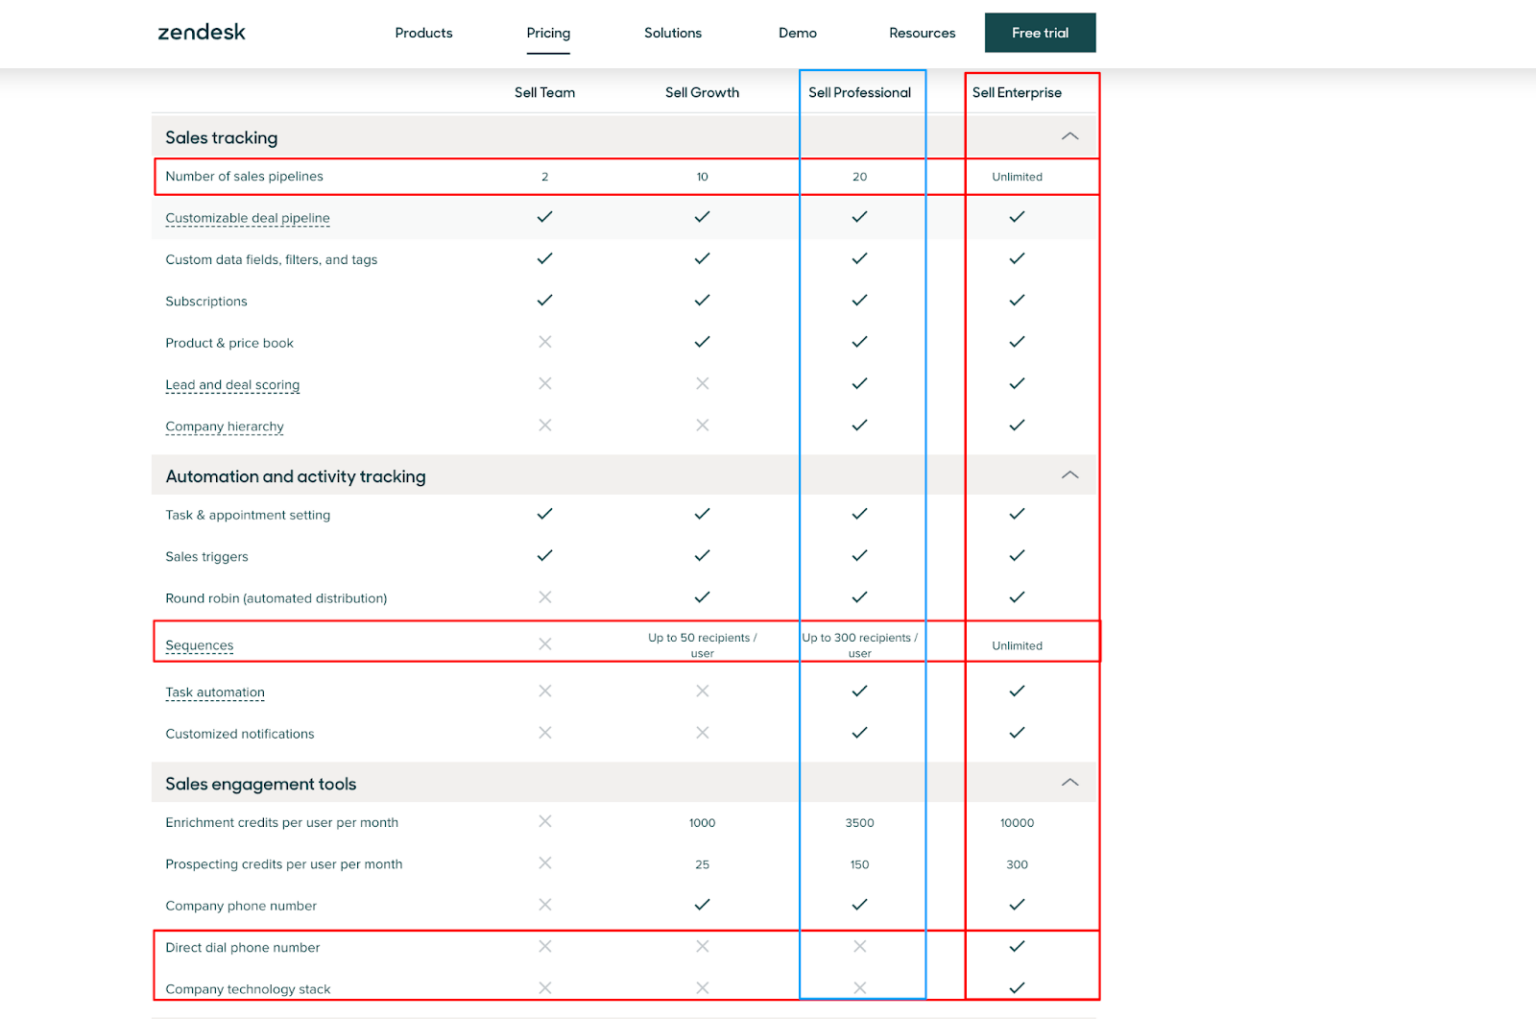The height and width of the screenshot is (1019, 1536).
Task: Click the Product & price book checkmark for Sell Growth
Action: 702,341
